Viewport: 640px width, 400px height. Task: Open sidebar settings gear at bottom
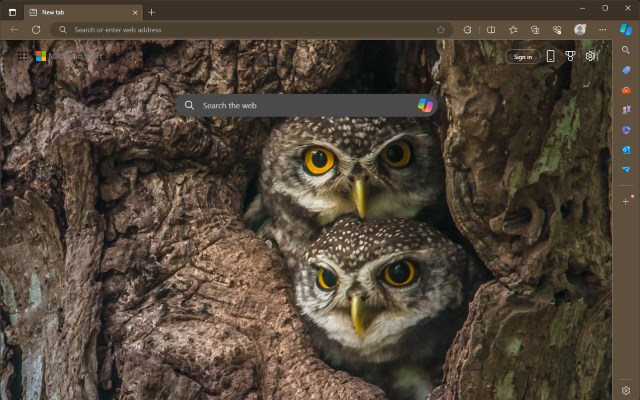coord(626,391)
